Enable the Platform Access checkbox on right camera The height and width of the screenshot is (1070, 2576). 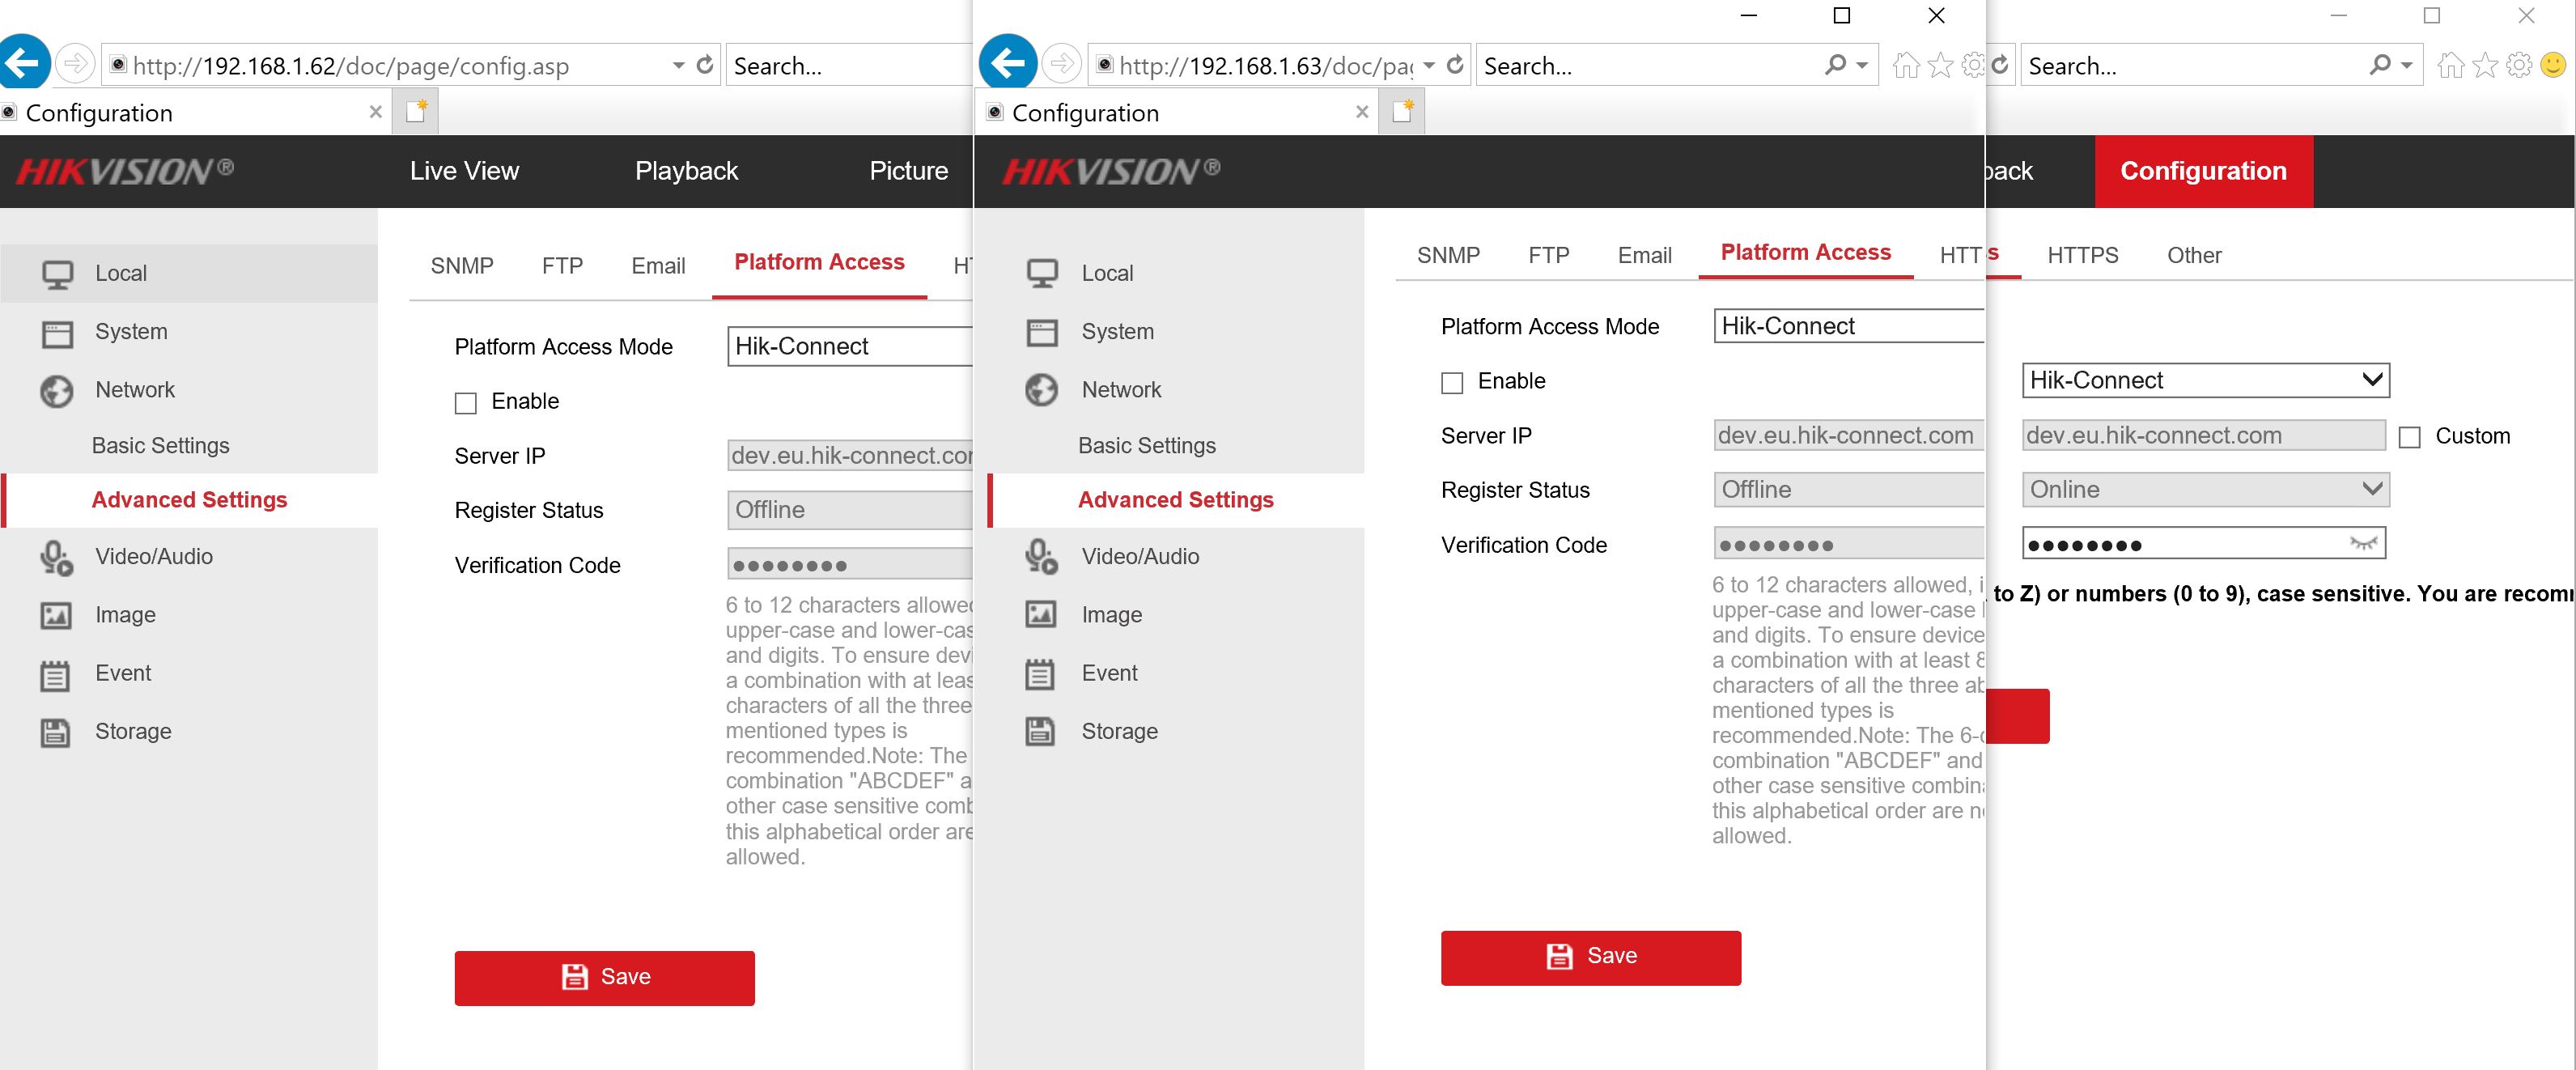[1452, 380]
